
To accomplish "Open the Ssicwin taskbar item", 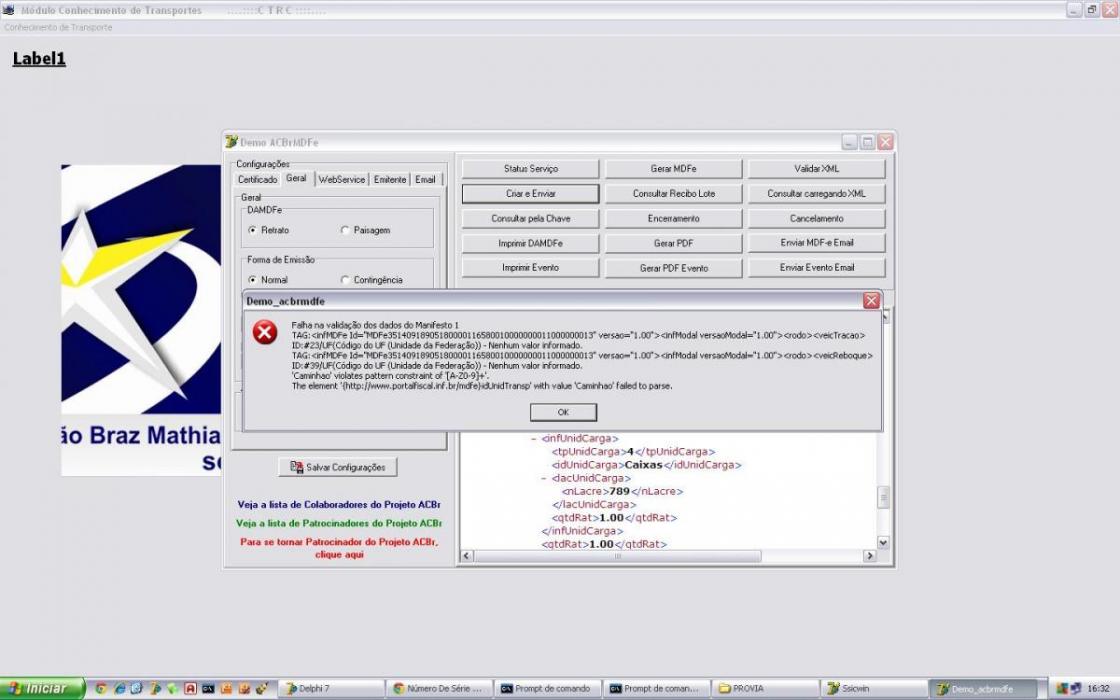I will coord(874,689).
